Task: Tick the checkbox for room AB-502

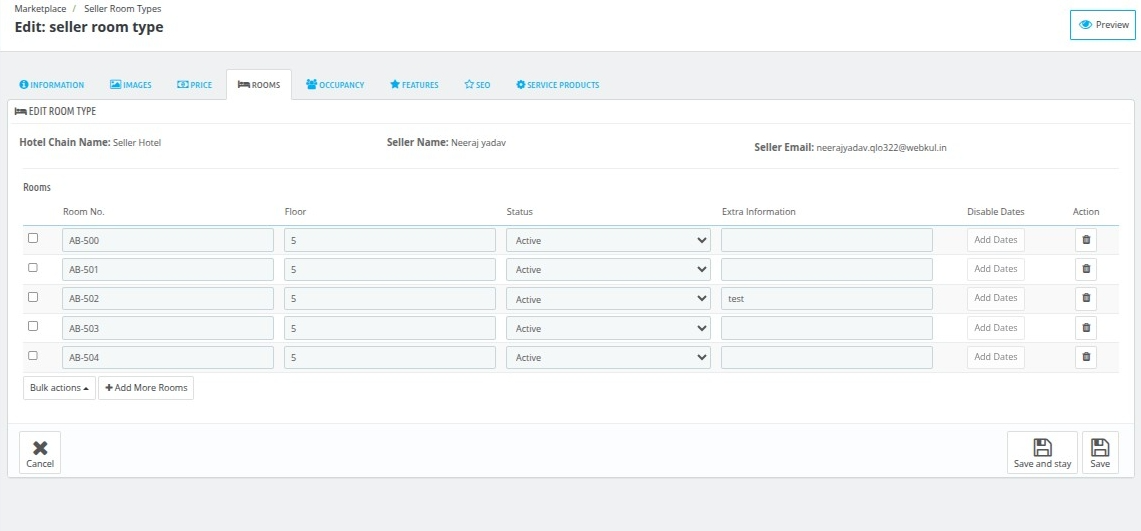Action: click(x=33, y=297)
